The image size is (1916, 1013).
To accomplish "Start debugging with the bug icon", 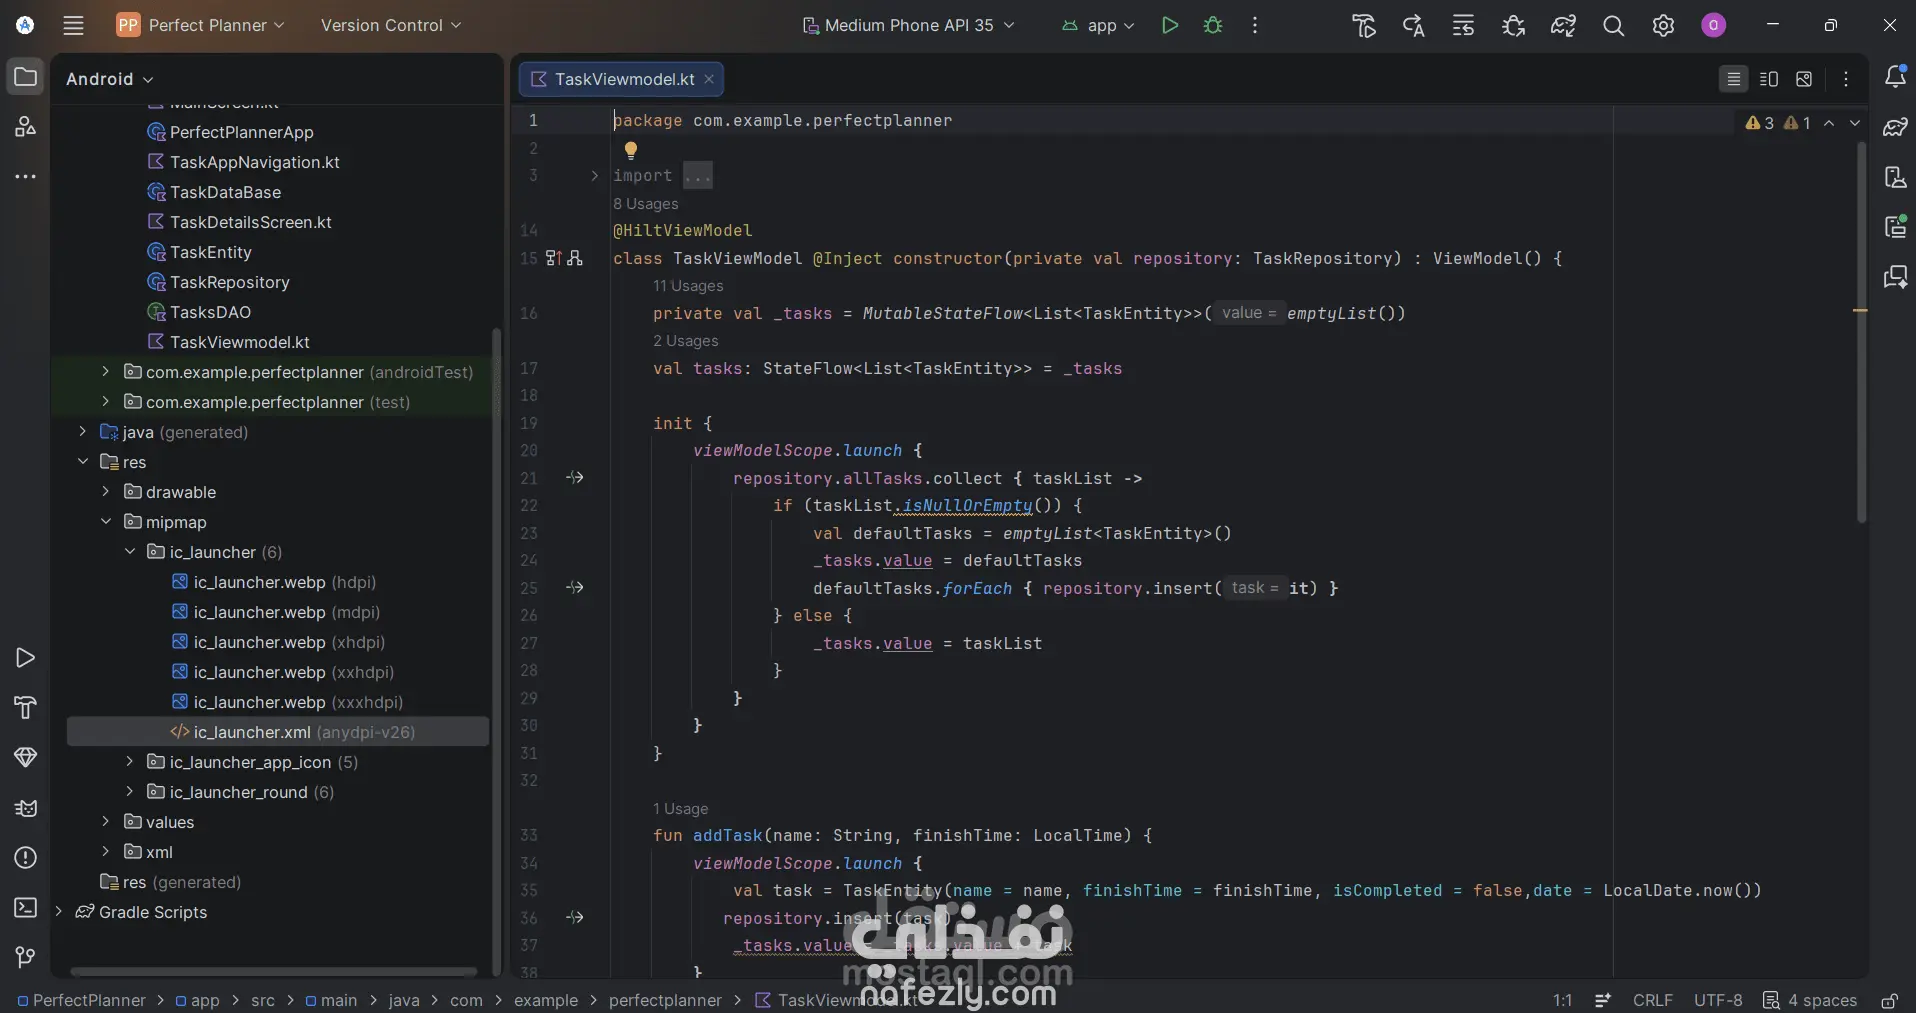I will 1213,25.
